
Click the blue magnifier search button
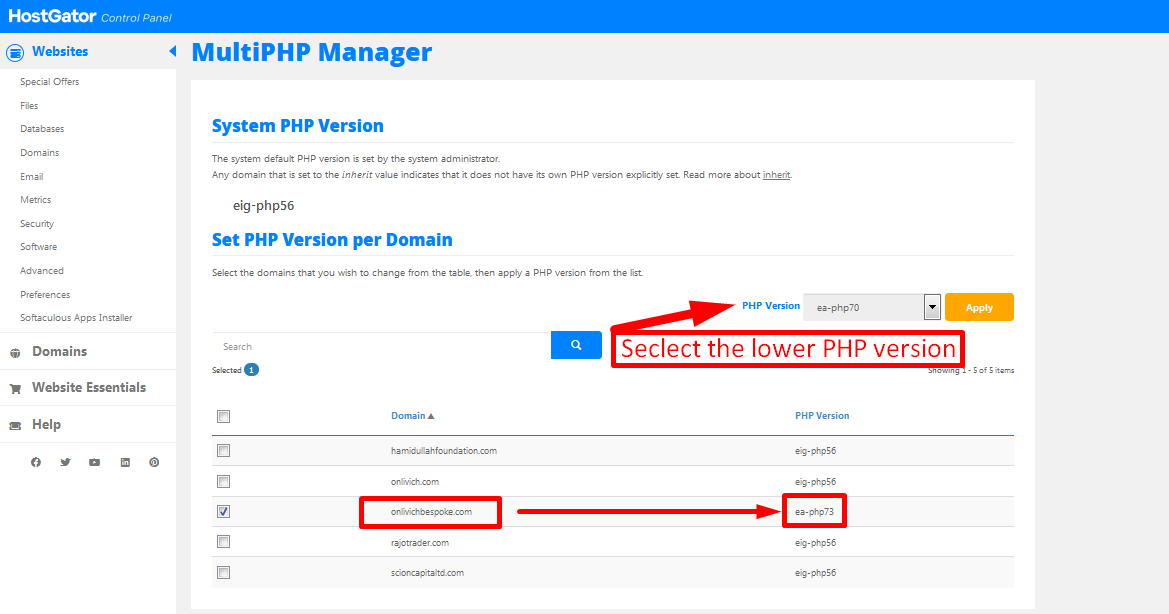[x=576, y=345]
